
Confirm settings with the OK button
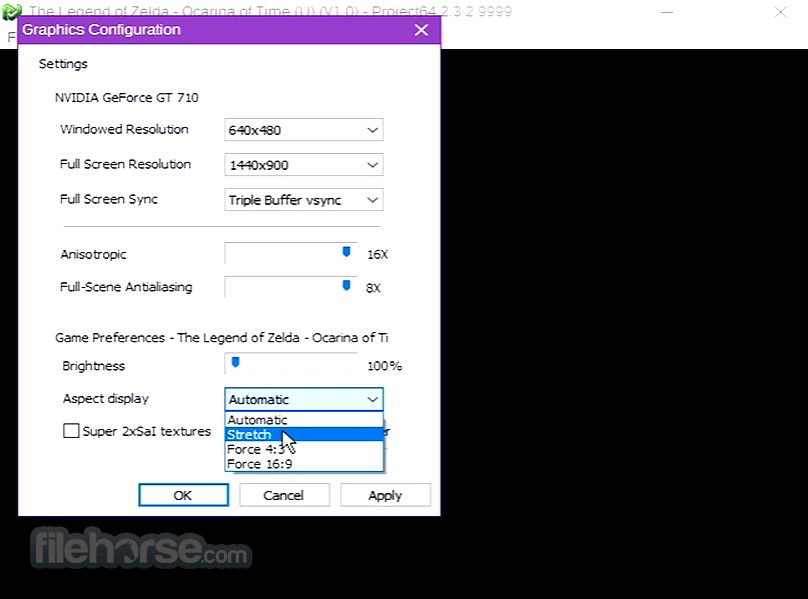click(183, 495)
